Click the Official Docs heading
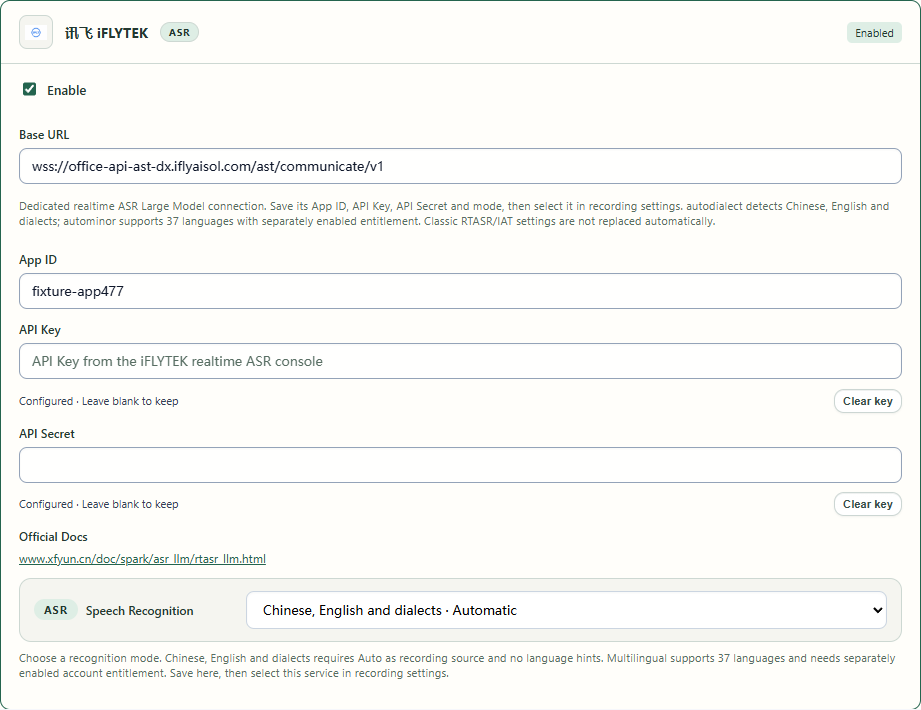This screenshot has height=710, width=921. coord(53,537)
